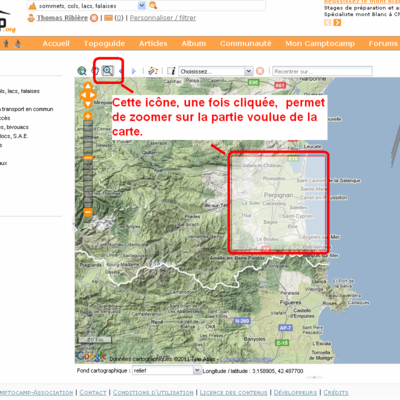
Task: Open the Topoguide menu
Action: tap(104, 43)
